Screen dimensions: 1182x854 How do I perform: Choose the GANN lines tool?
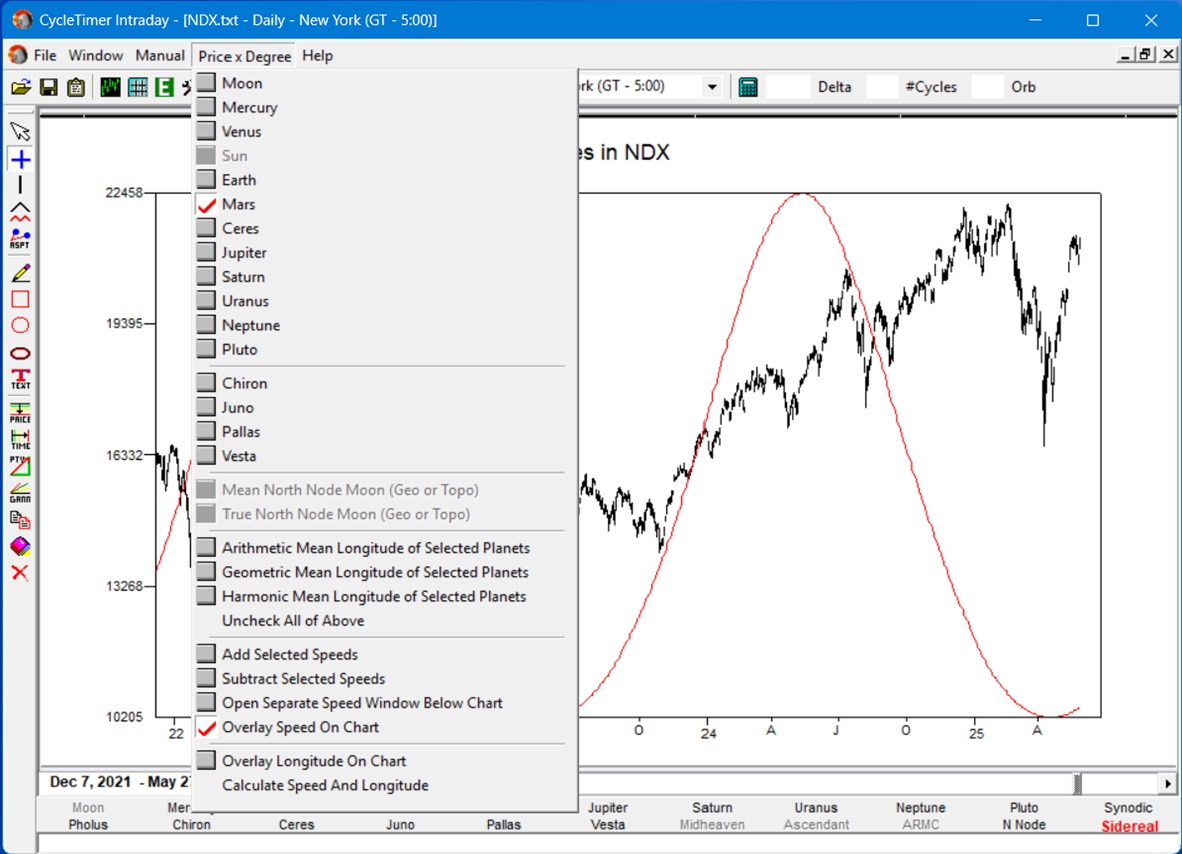[20, 492]
